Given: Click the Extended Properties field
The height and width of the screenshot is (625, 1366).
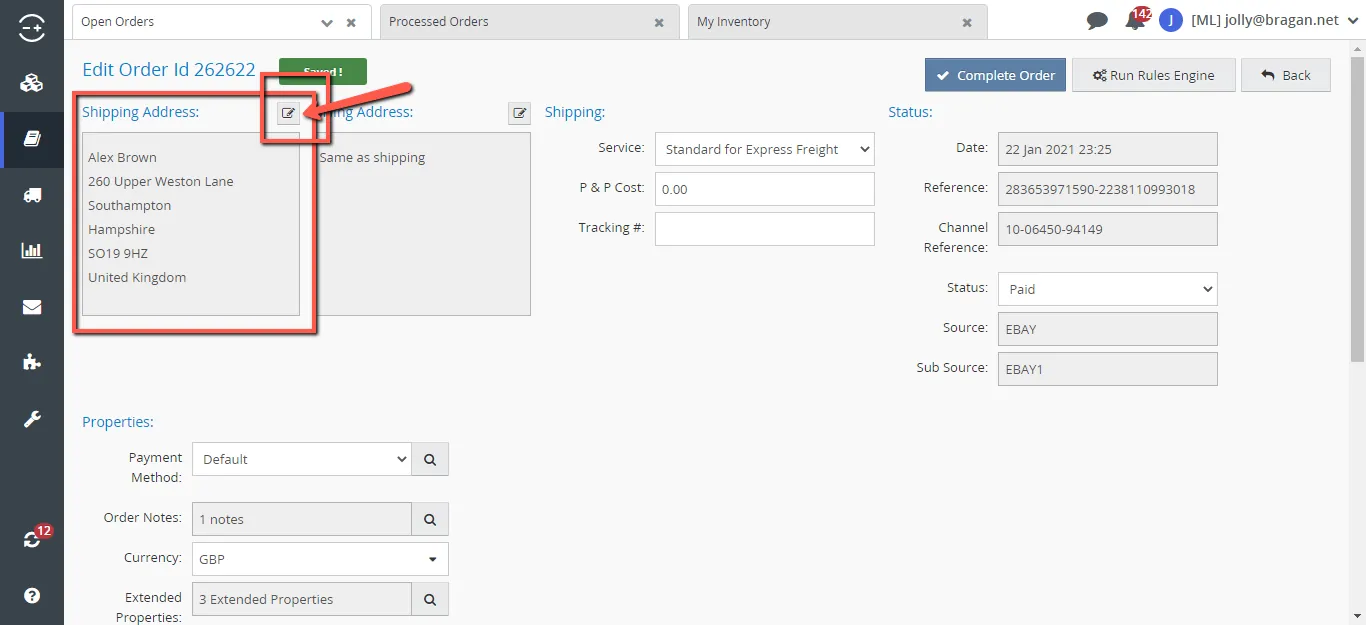Looking at the screenshot, I should pyautogui.click(x=301, y=599).
